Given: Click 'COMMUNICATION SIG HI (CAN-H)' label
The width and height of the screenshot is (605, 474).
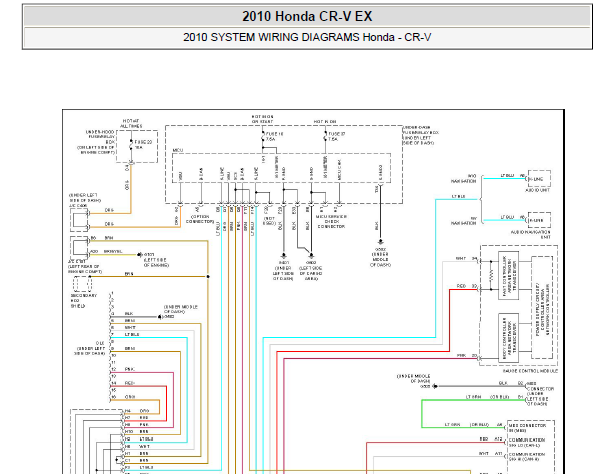Looking at the screenshot, I should tap(526, 457).
